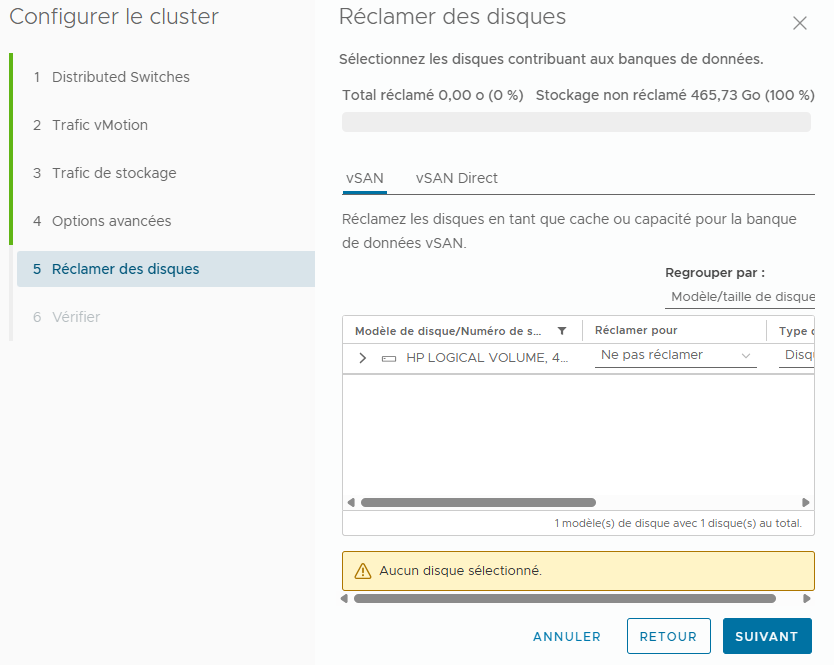
Task: Click the bottom scrollbar right arrow
Action: pyautogui.click(x=807, y=599)
